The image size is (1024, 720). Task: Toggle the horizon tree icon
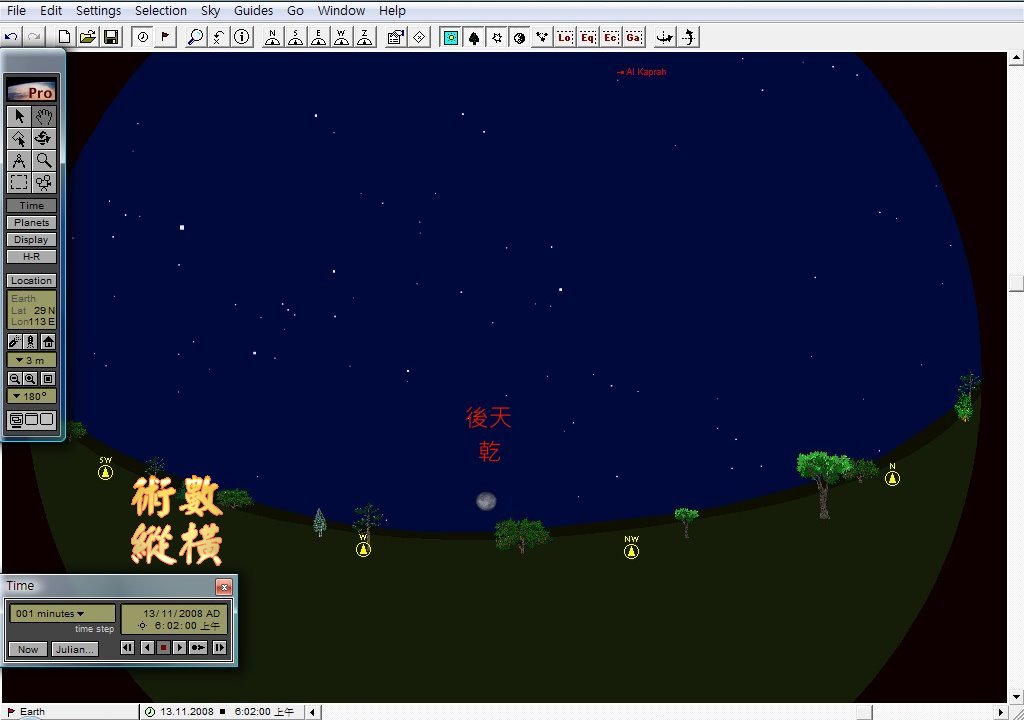click(474, 37)
